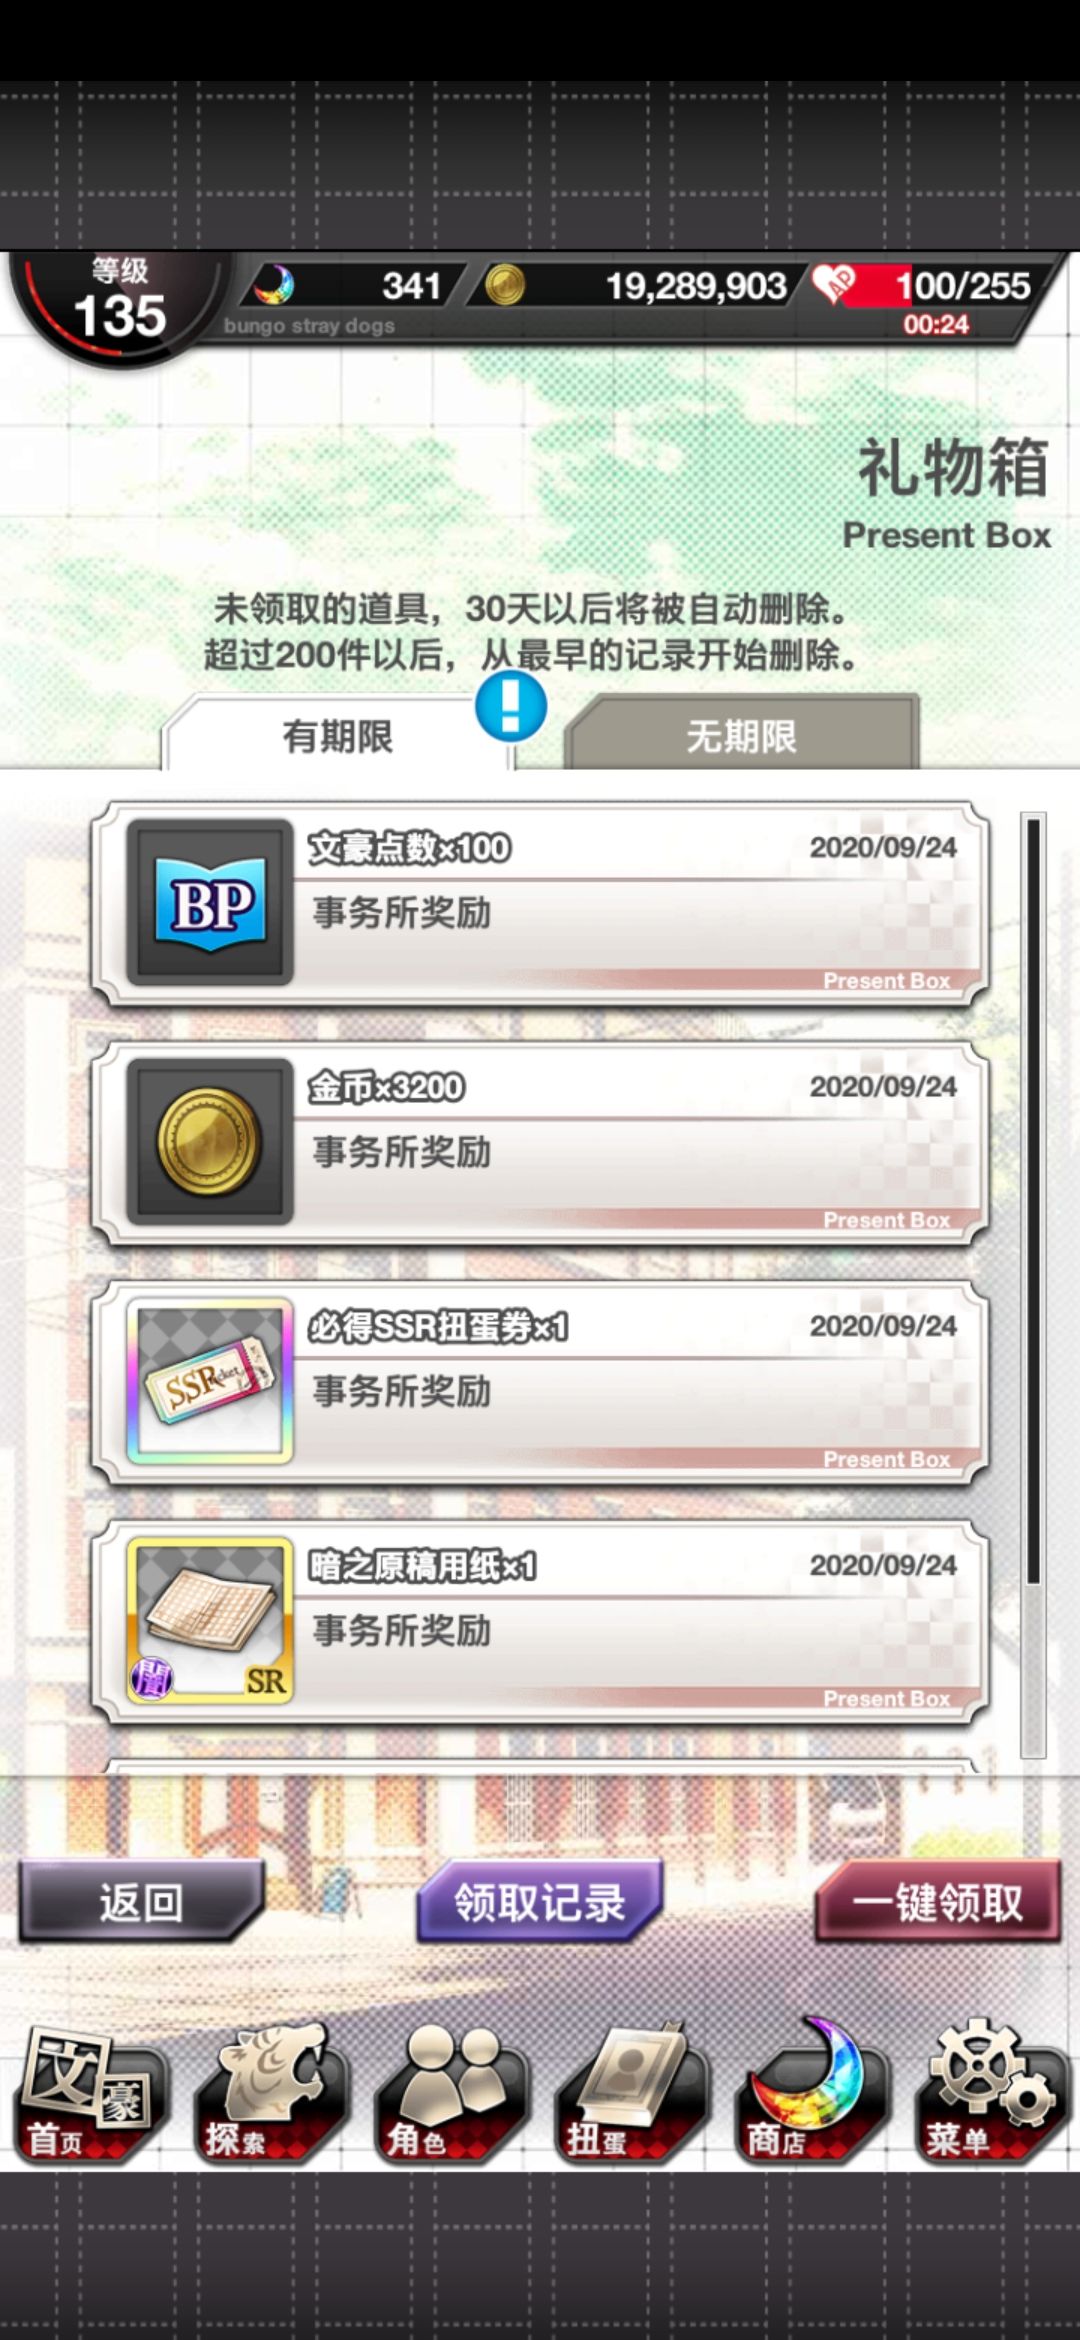Tap the level 135 player badge
The height and width of the screenshot is (2340, 1080).
click(x=118, y=305)
